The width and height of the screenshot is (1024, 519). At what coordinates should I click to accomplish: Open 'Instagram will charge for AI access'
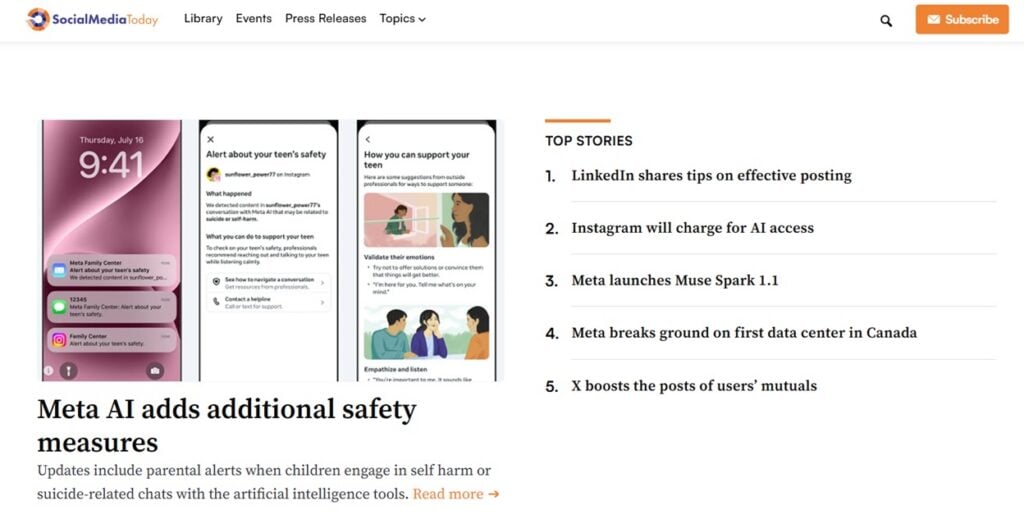pyautogui.click(x=692, y=228)
